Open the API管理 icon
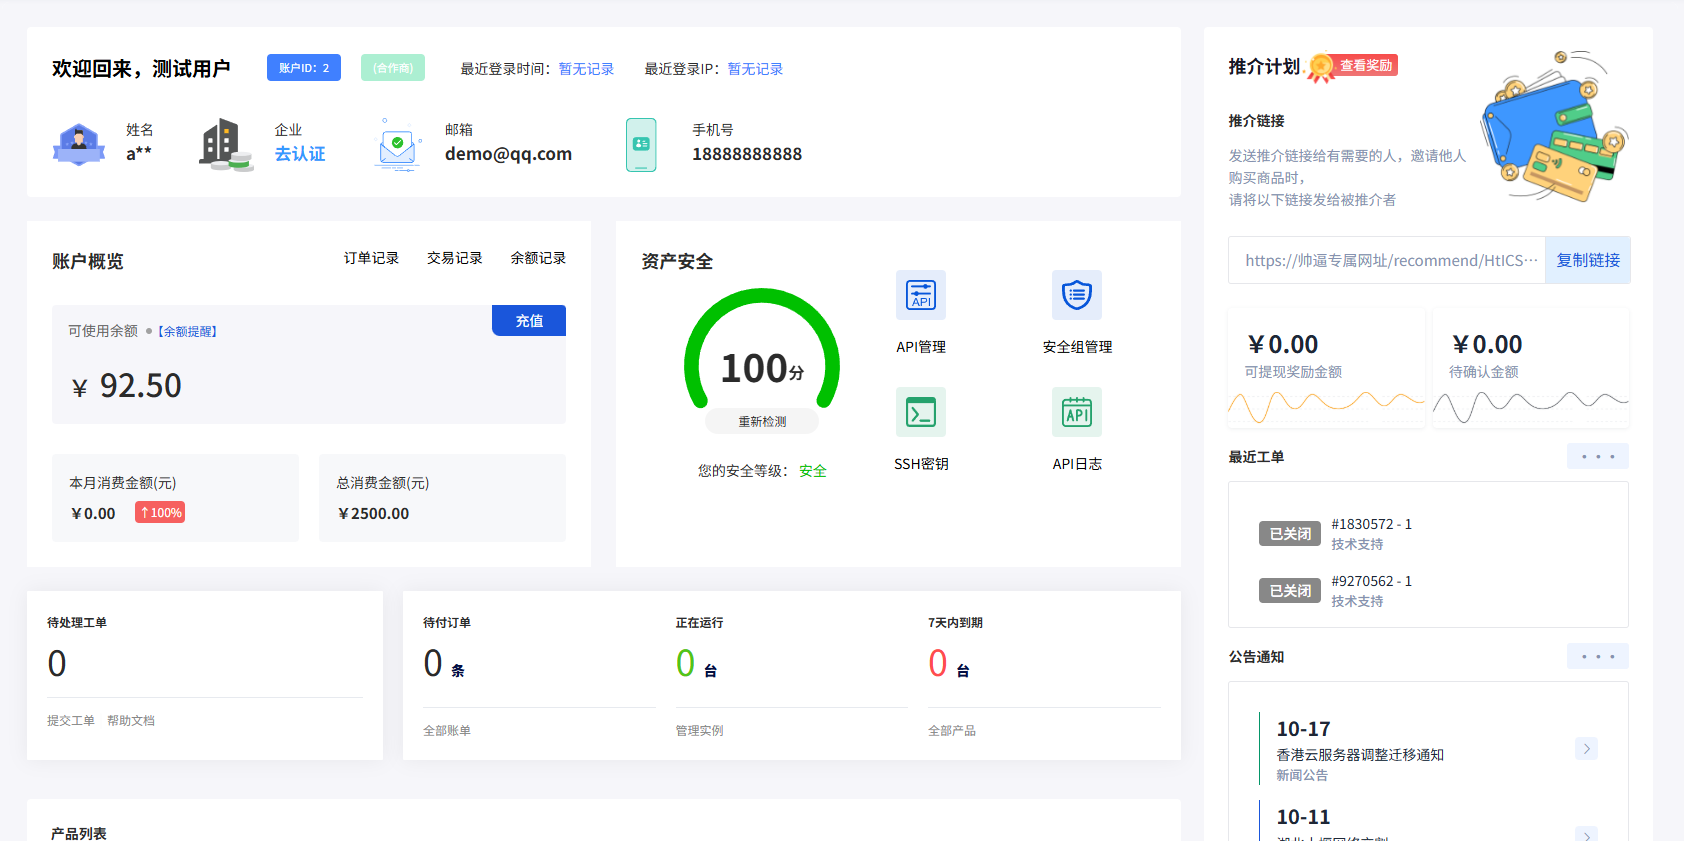The height and width of the screenshot is (841, 1684). tap(920, 295)
